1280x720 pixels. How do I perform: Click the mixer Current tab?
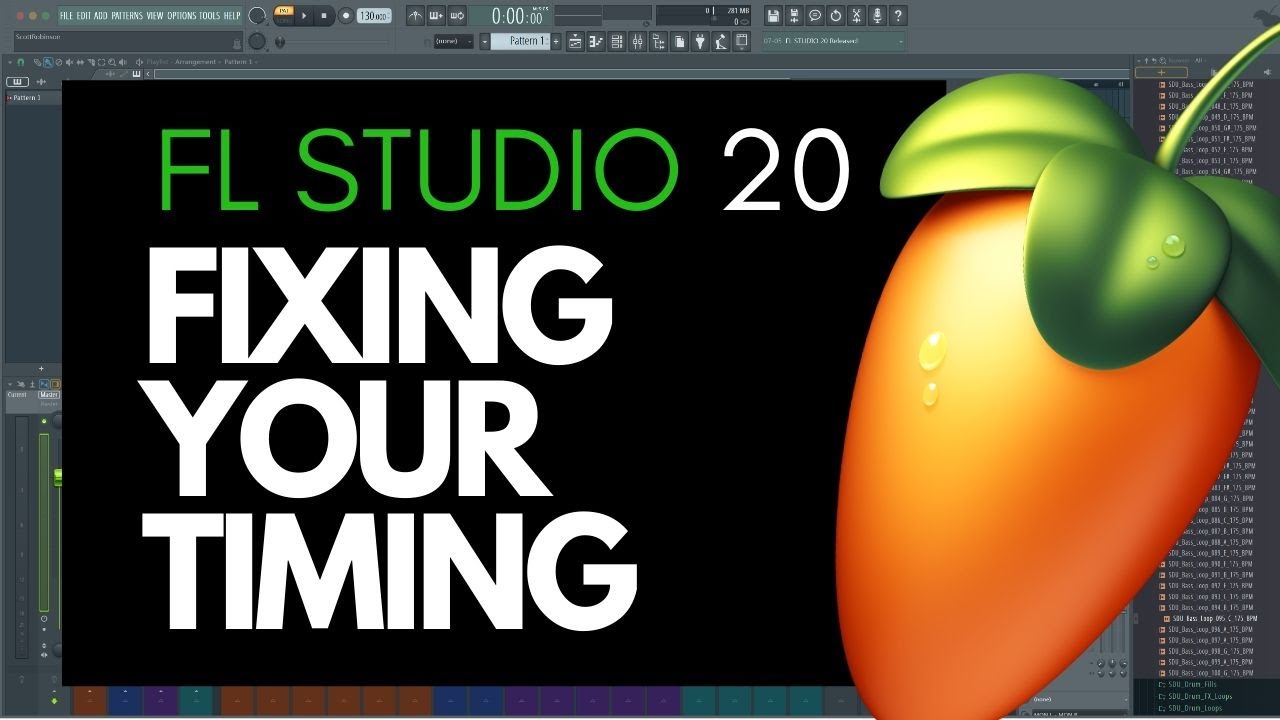tap(17, 395)
